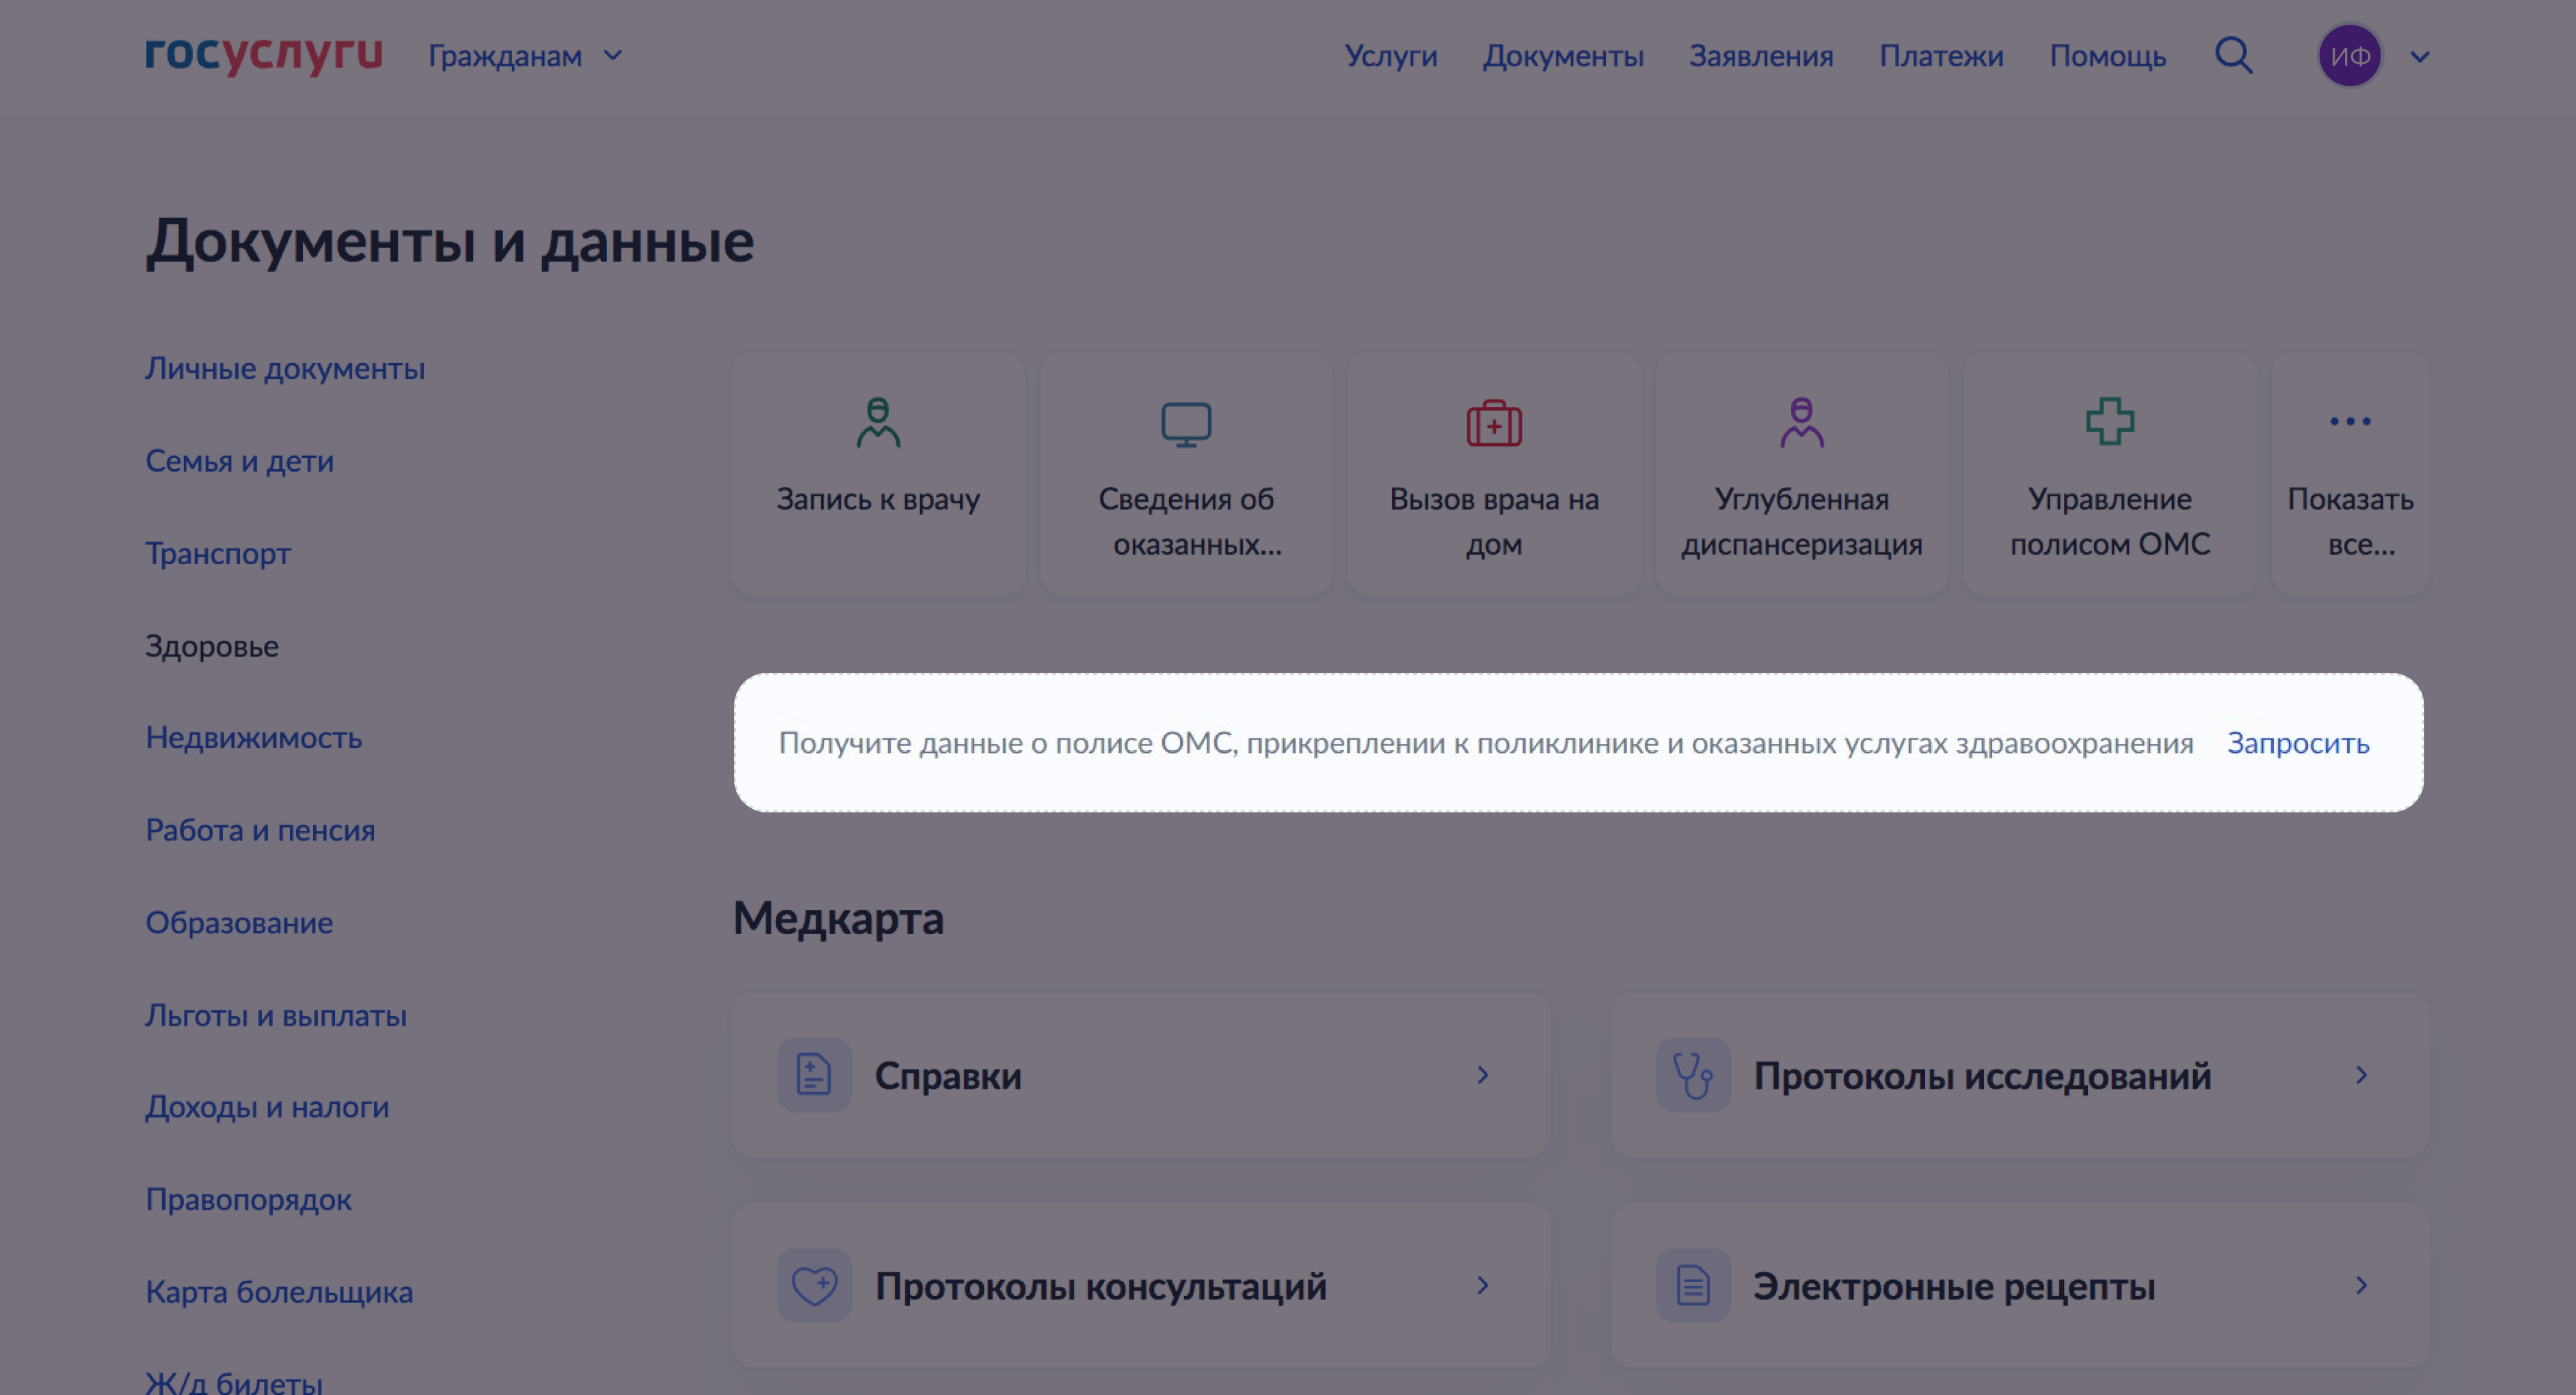This screenshot has width=2576, height=1395.
Task: Click the document icon beside Справки
Action: pyautogui.click(x=814, y=1075)
